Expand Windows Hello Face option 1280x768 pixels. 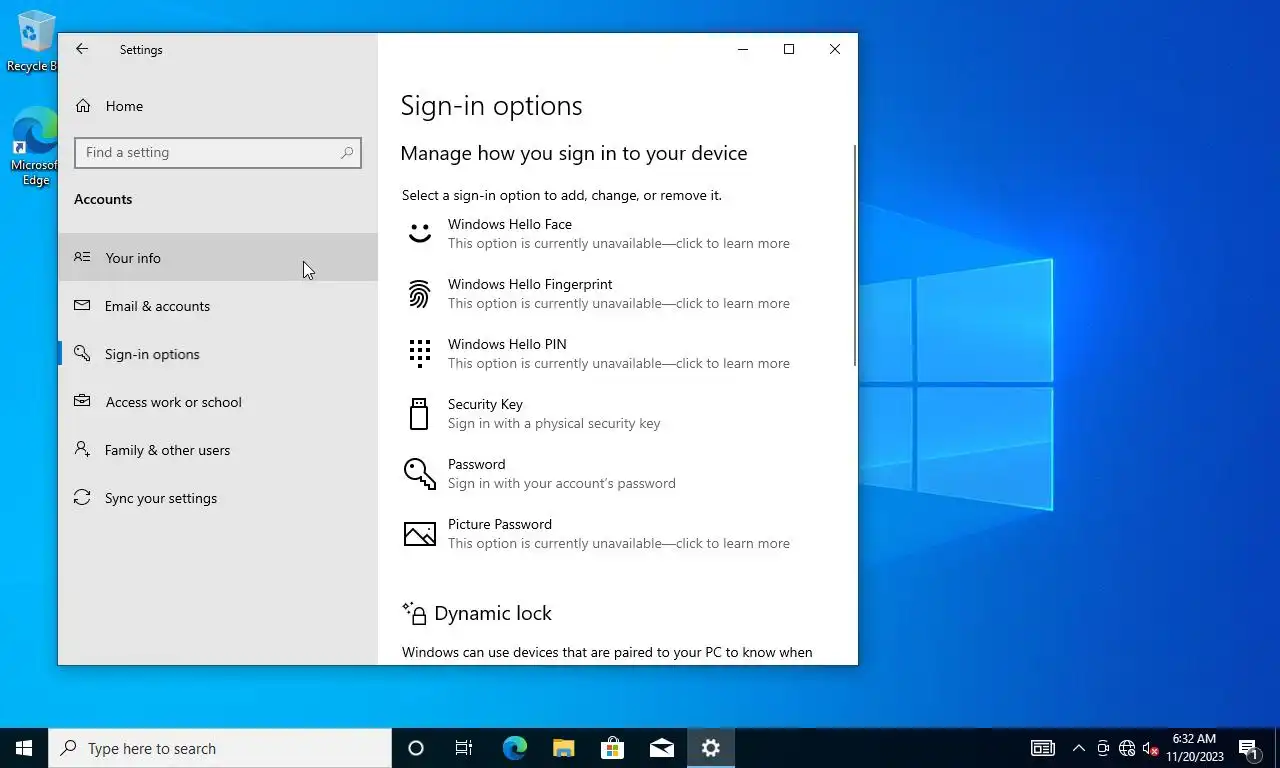point(617,234)
